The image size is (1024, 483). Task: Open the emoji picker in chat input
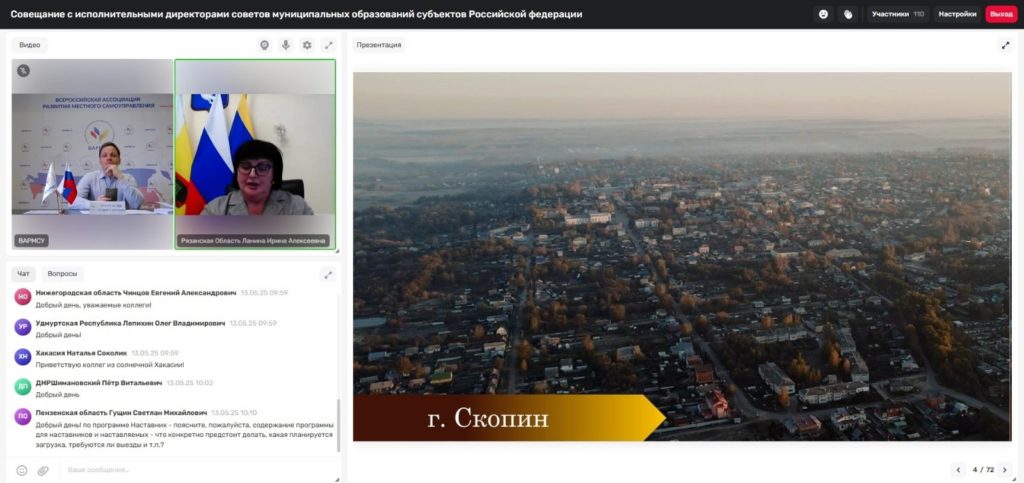point(22,470)
